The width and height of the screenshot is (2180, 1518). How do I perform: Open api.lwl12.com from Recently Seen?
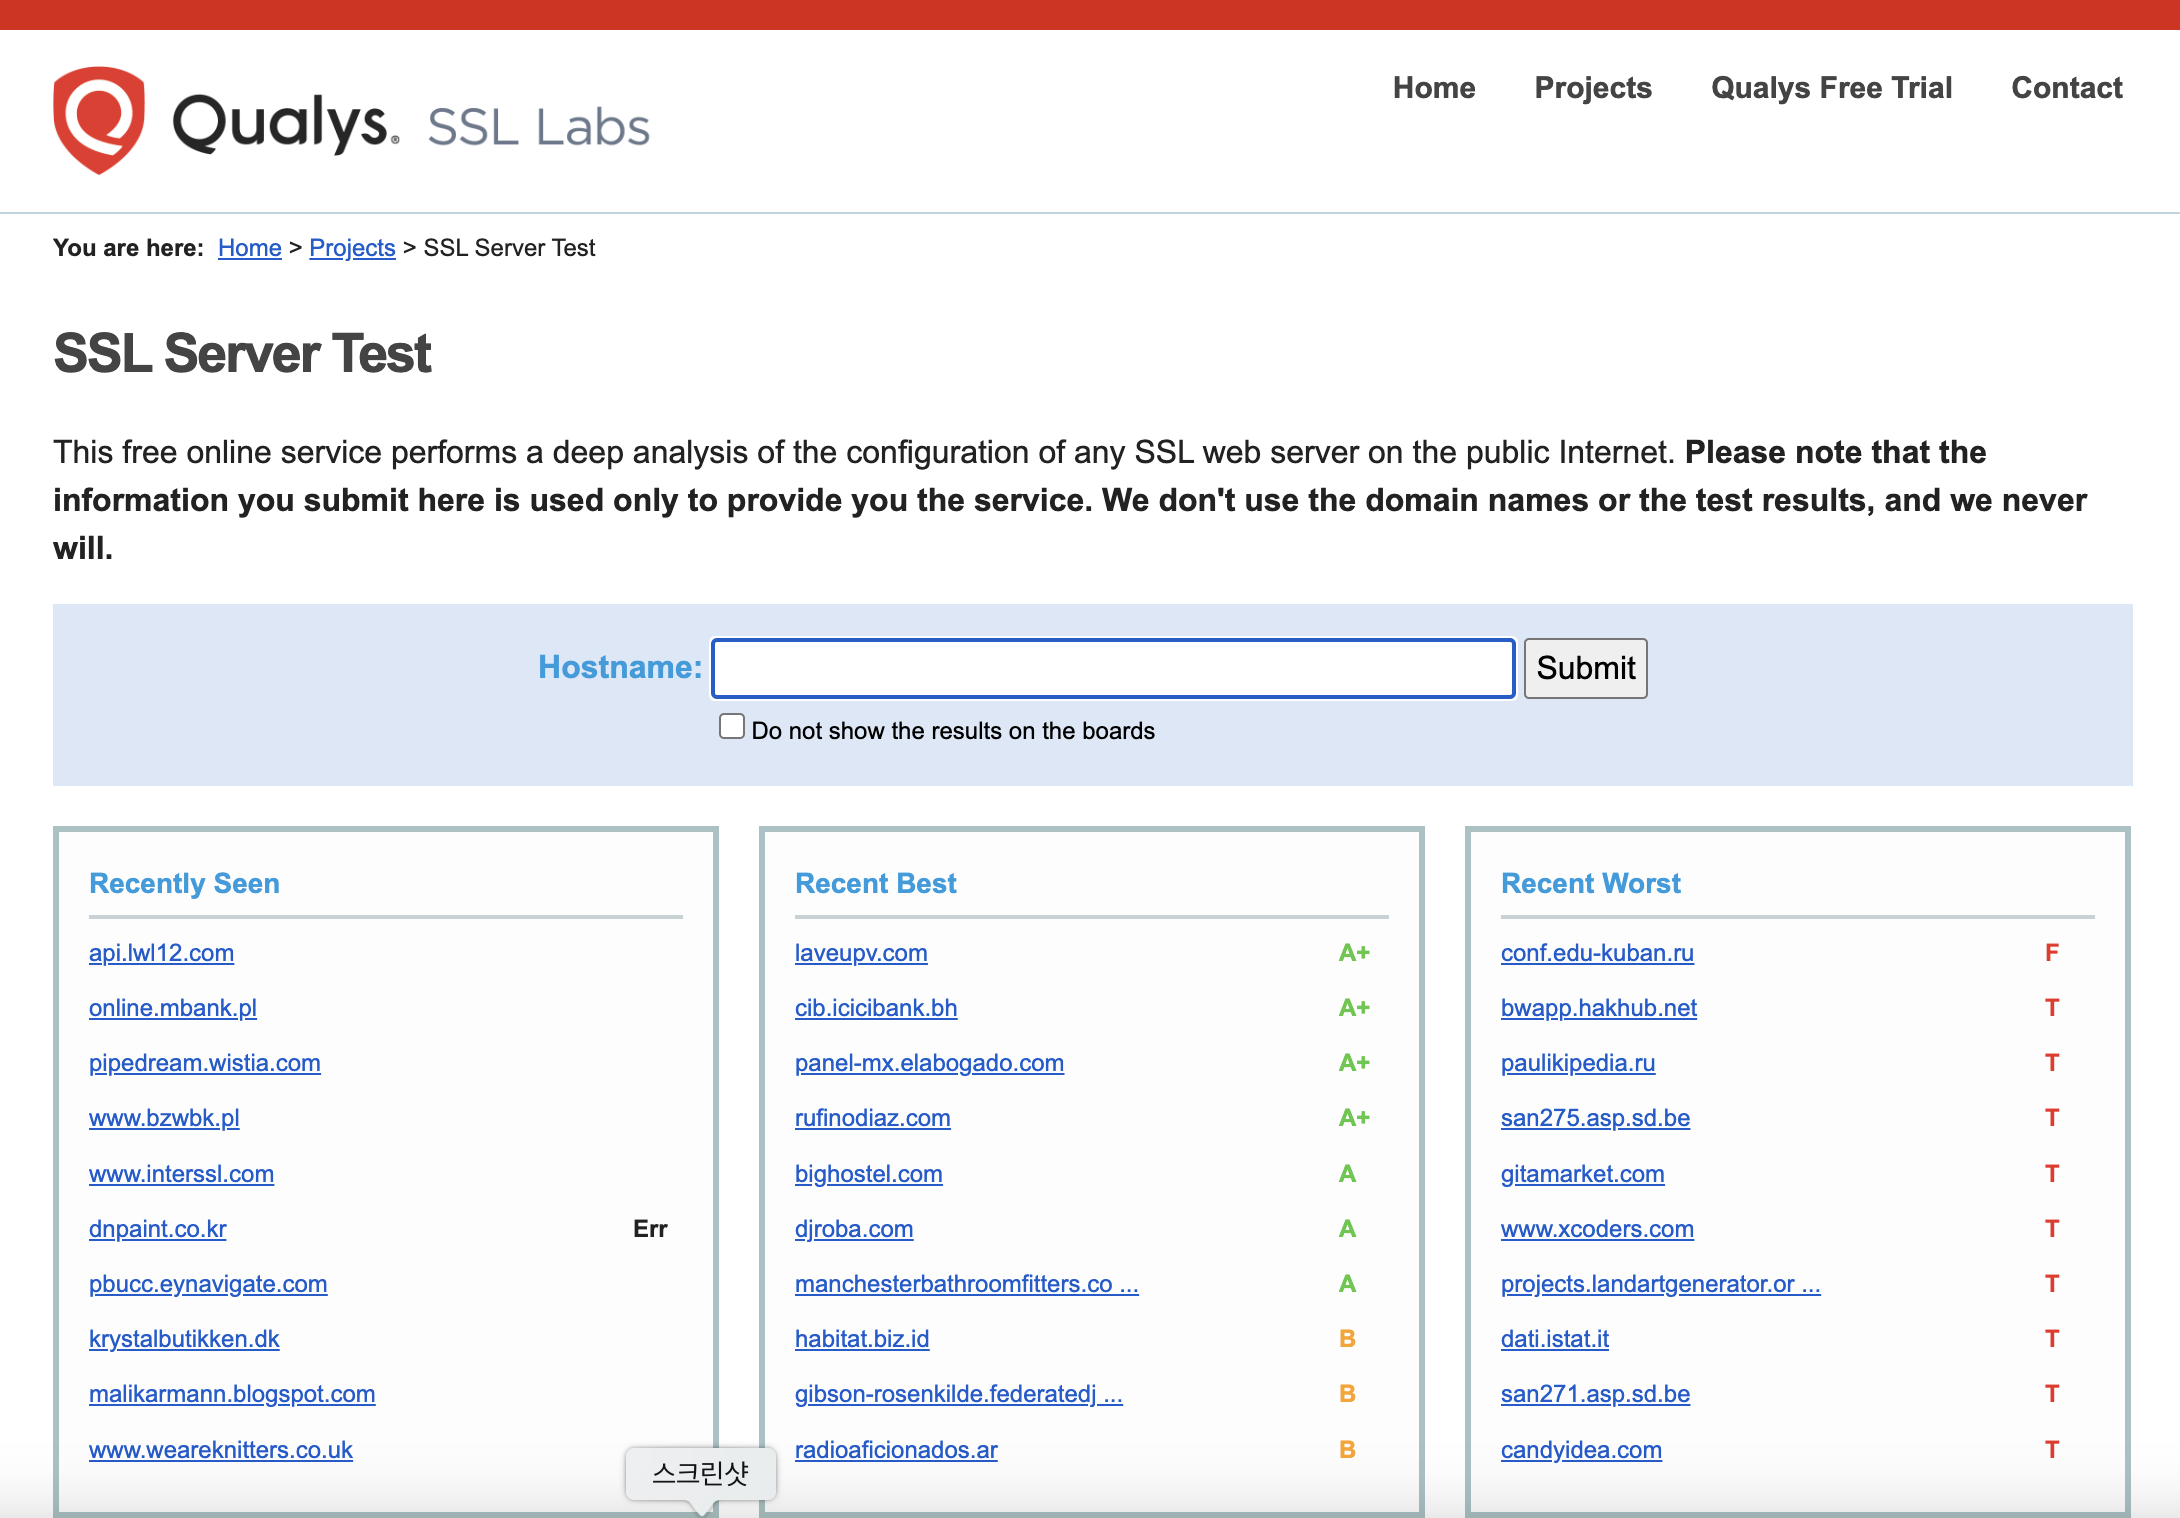click(161, 953)
